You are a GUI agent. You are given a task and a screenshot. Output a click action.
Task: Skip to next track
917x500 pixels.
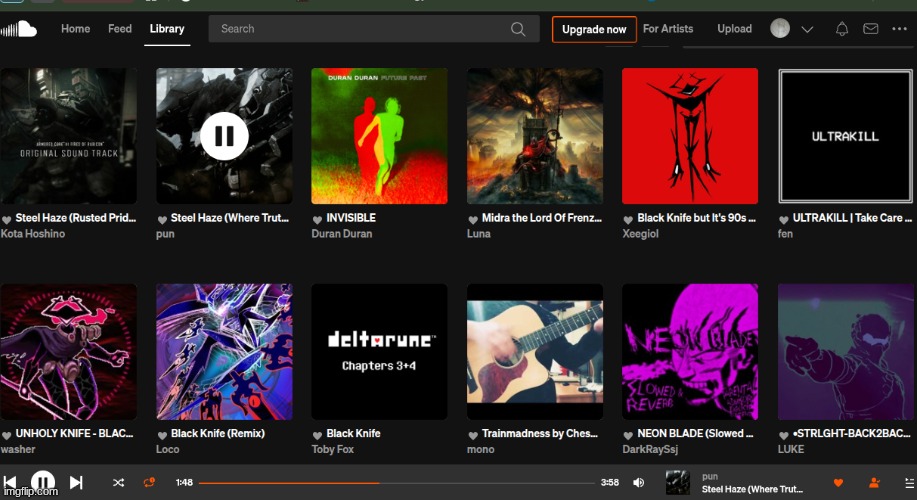click(76, 482)
